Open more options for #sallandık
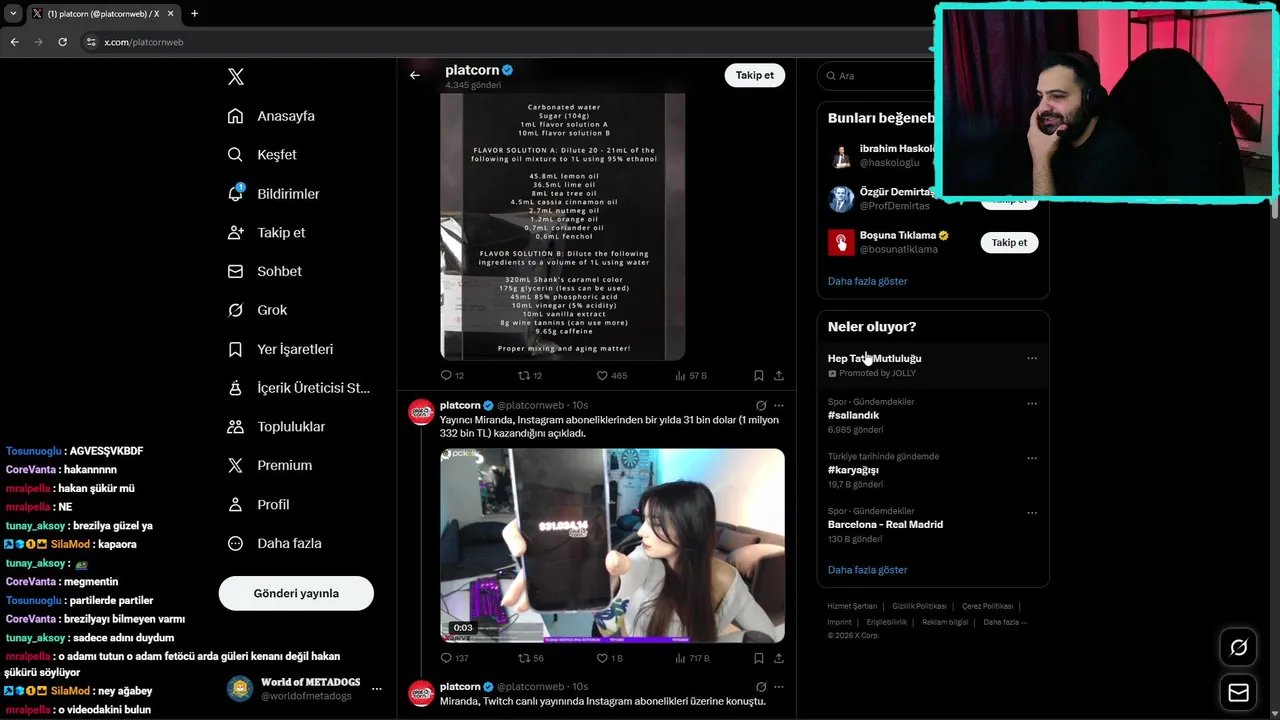Screen dimensions: 1280x720 click(1032, 404)
